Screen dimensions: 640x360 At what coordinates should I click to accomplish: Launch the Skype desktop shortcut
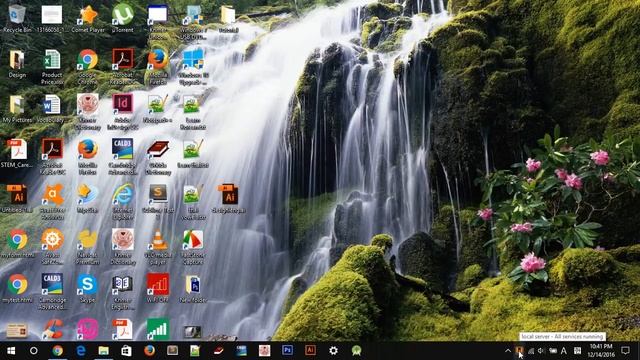coord(87,288)
